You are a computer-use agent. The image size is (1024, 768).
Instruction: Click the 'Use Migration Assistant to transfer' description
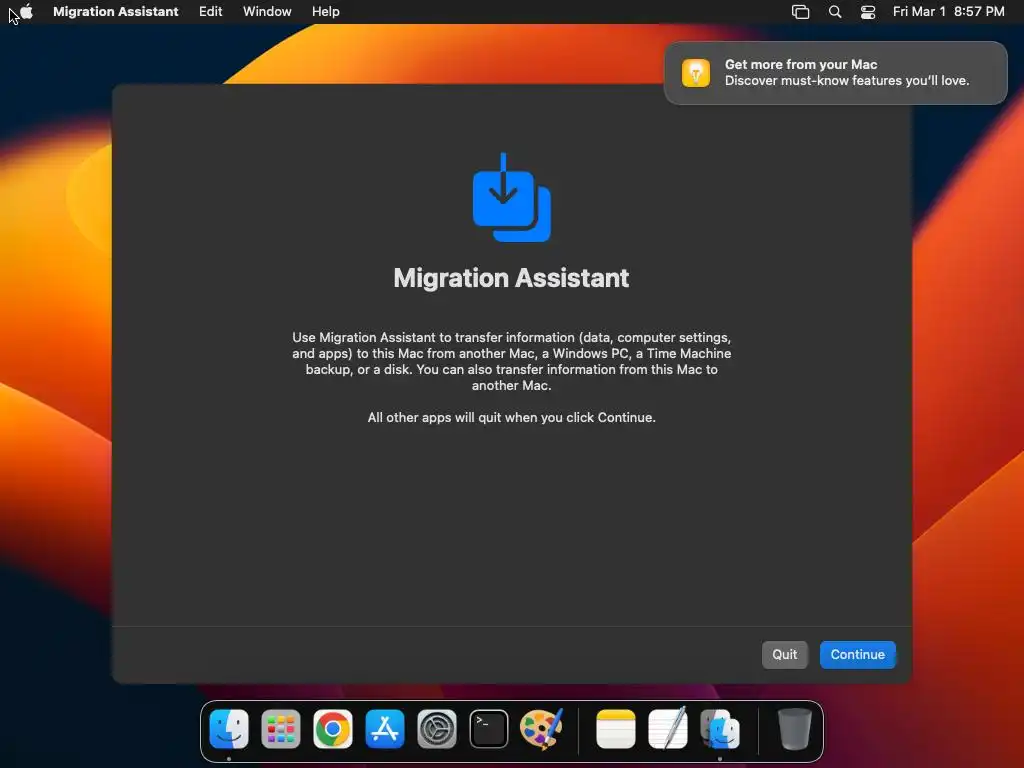pyautogui.click(x=511, y=361)
